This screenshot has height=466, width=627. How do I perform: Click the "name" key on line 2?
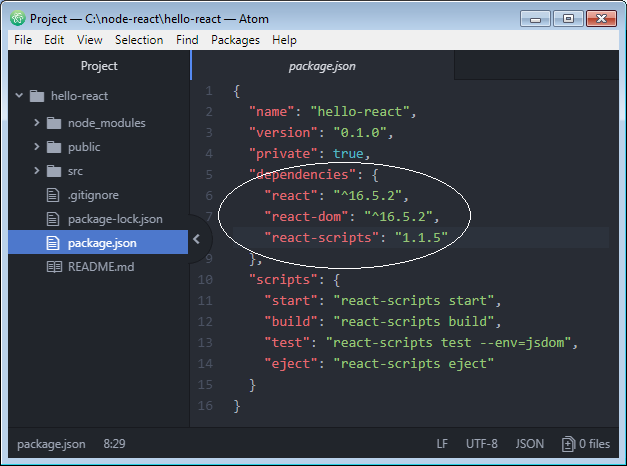pos(272,112)
